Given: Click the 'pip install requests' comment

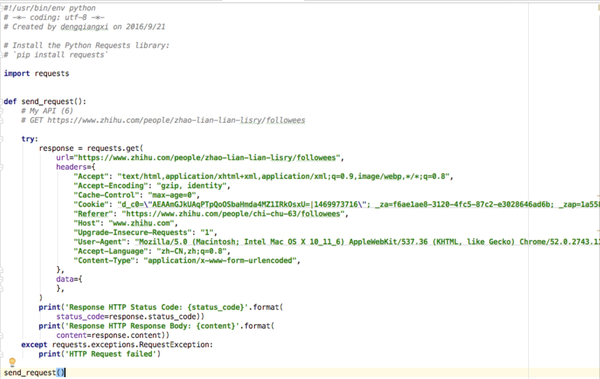Looking at the screenshot, I should pyautogui.click(x=56, y=55).
